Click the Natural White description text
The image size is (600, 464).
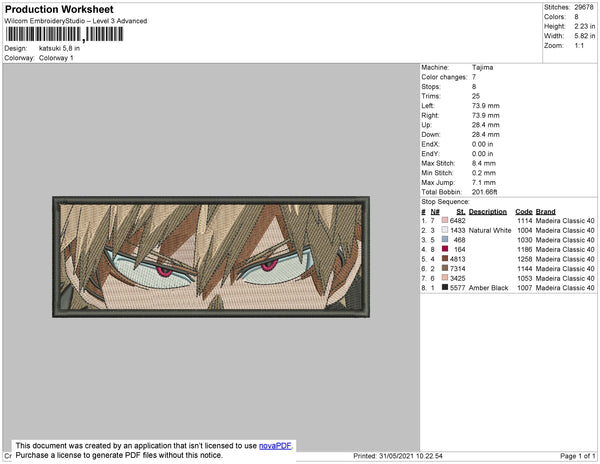tap(490, 230)
